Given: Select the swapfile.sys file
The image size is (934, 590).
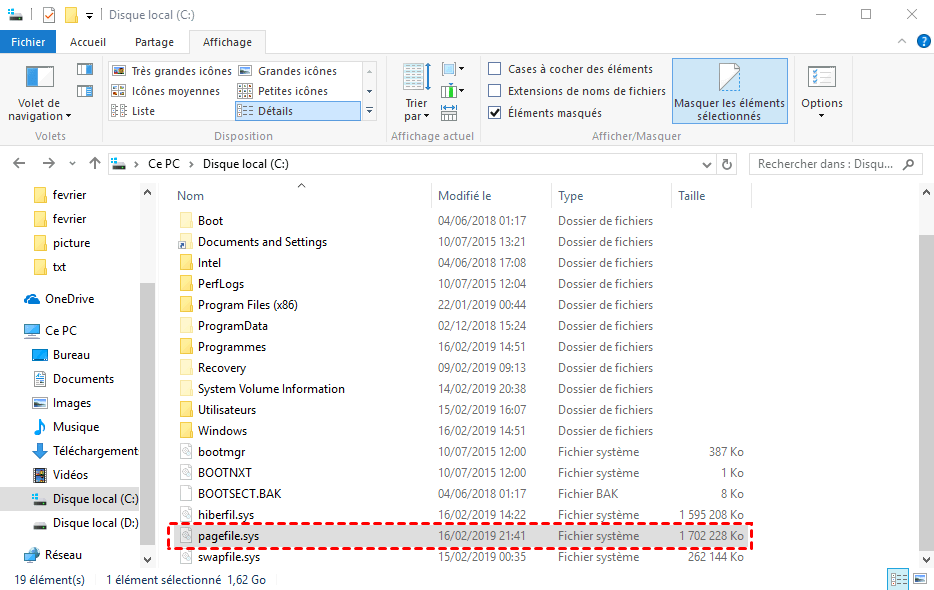Looking at the screenshot, I should pos(229,557).
